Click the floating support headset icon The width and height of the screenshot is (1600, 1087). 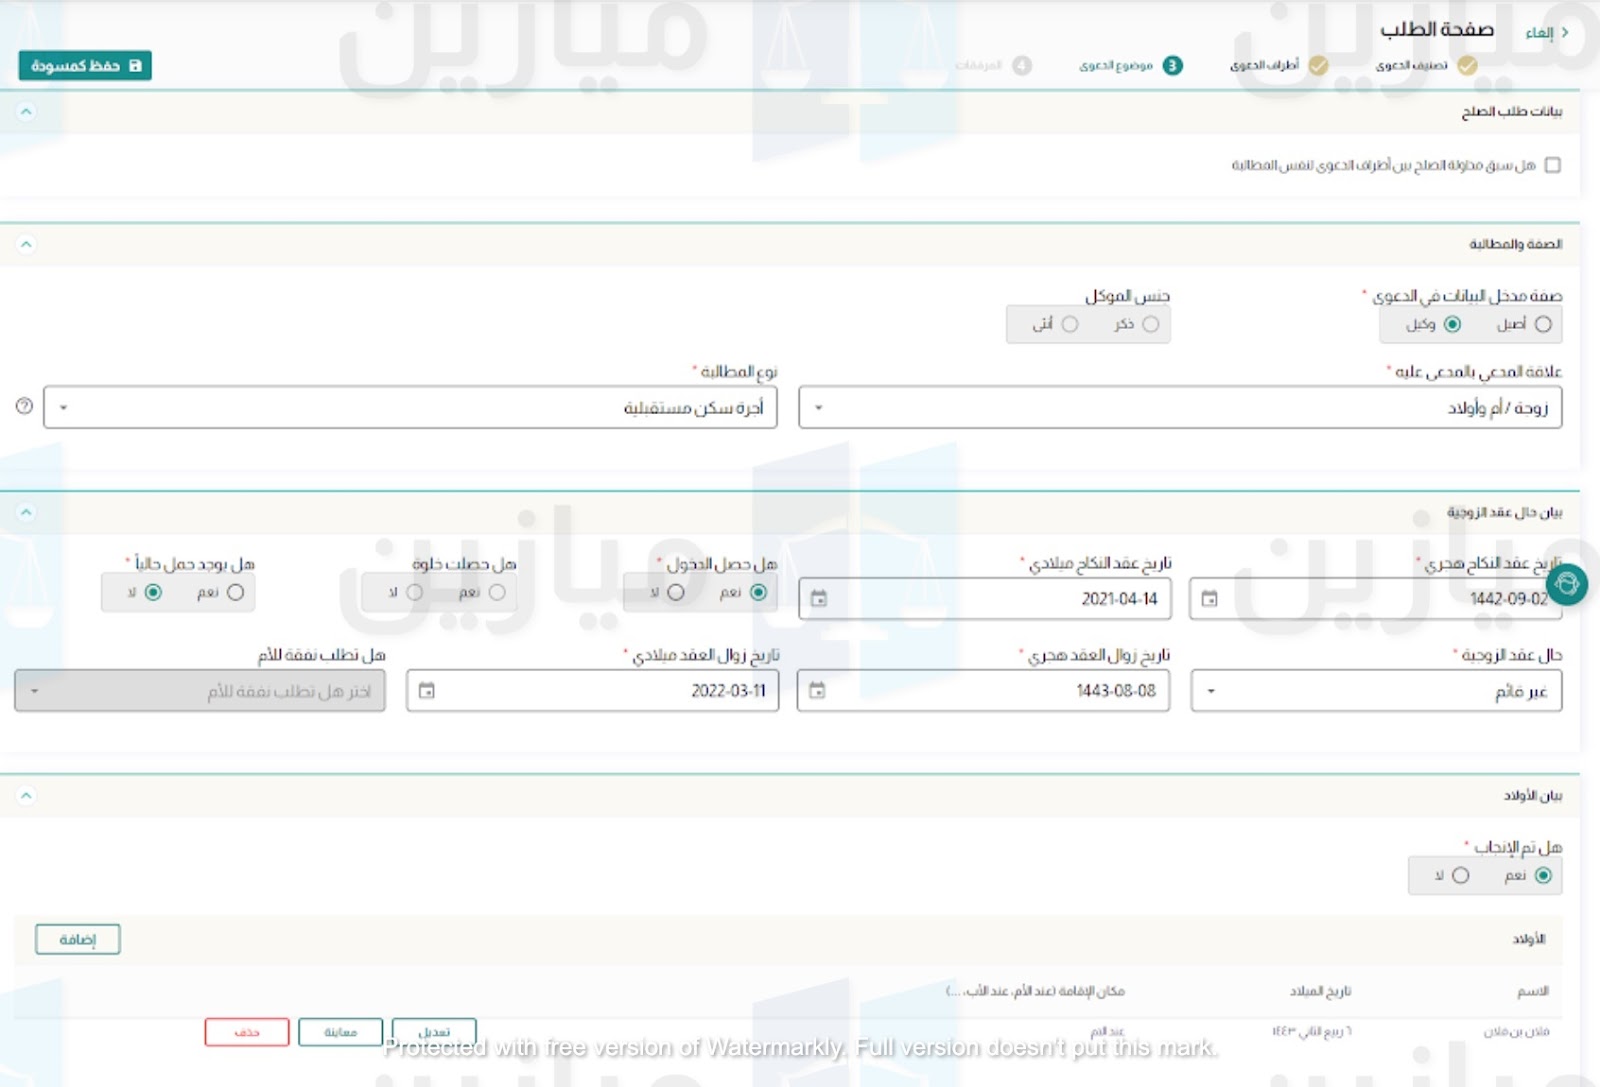click(x=1567, y=584)
